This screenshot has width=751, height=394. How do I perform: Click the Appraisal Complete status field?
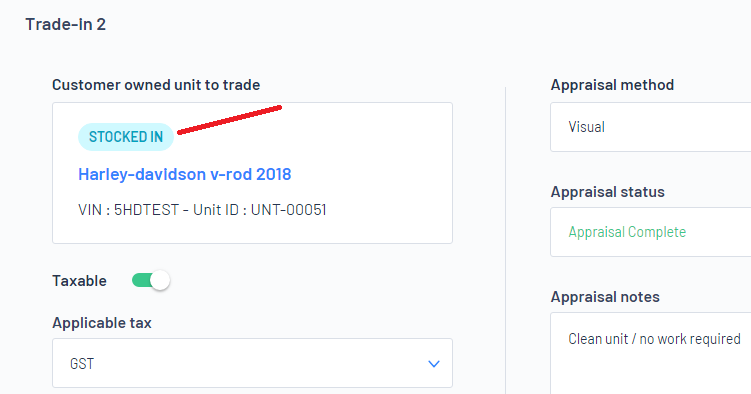(650, 232)
